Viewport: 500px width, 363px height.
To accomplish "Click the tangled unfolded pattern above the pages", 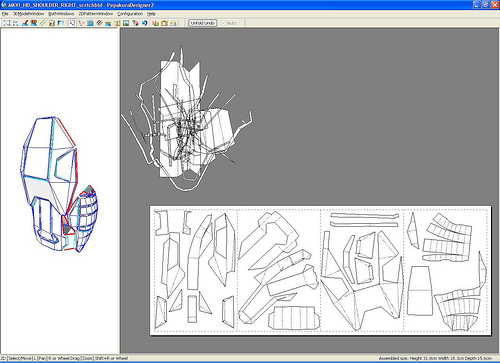I will (187, 119).
